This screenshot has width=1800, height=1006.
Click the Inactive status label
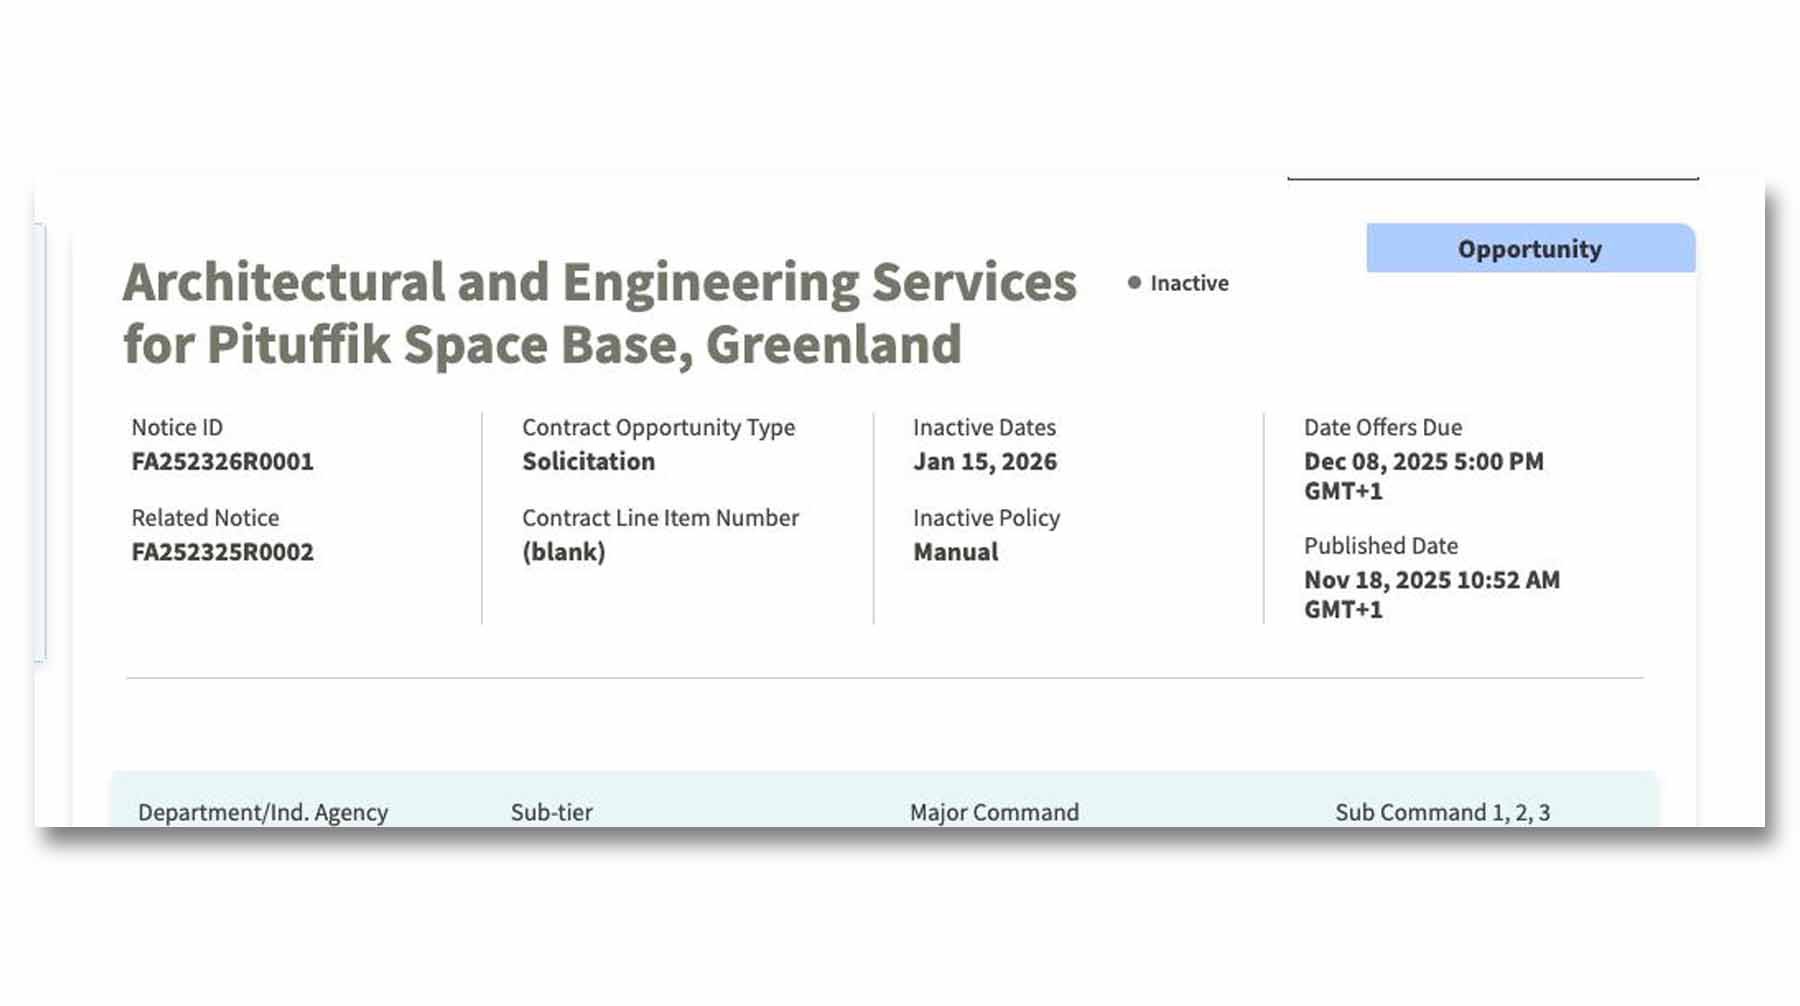click(x=1189, y=283)
